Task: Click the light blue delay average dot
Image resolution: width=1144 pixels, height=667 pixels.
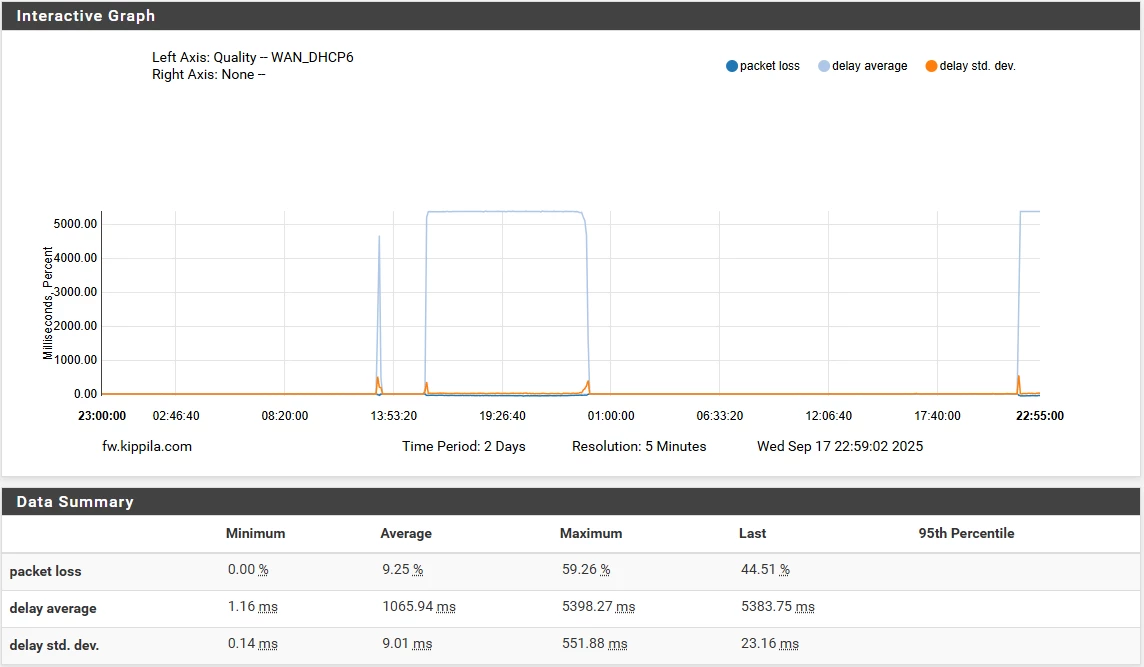Action: [824, 66]
